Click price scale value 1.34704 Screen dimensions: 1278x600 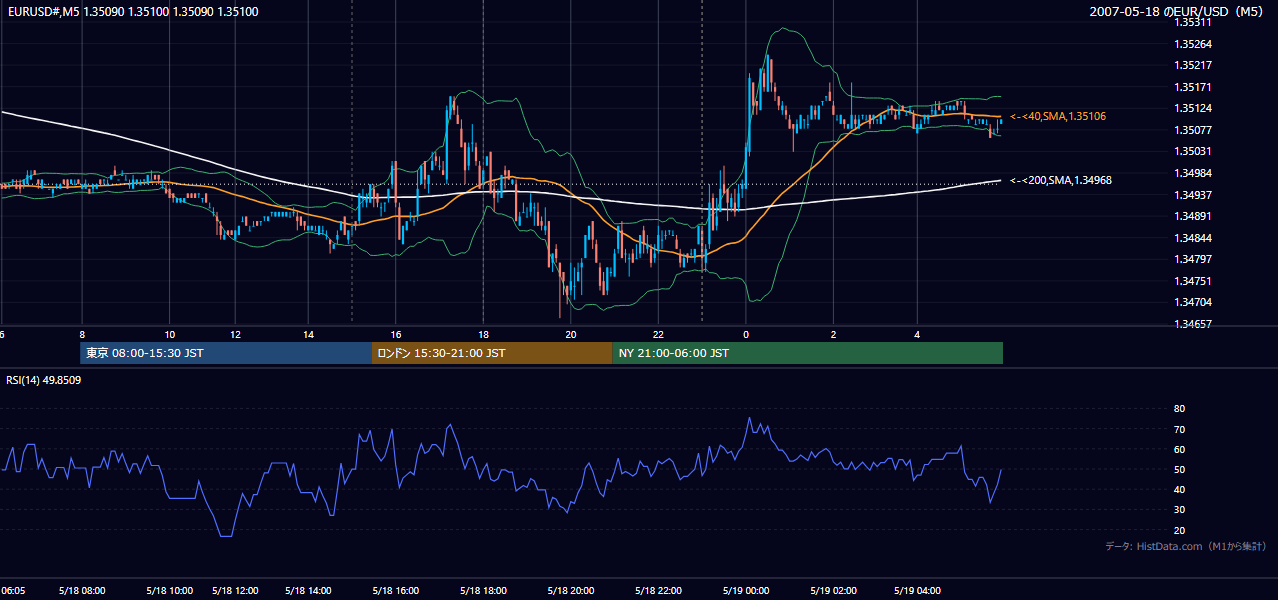pos(1193,302)
